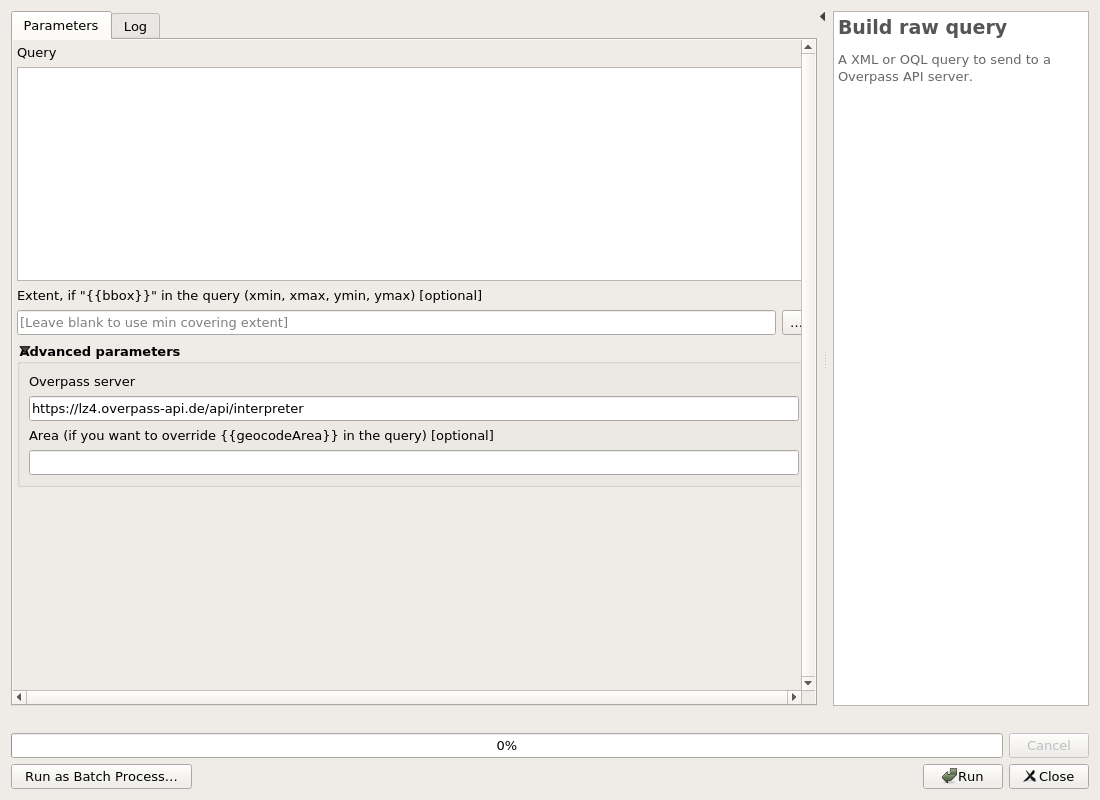
Task: Click inside the empty Query text area
Action: (410, 173)
